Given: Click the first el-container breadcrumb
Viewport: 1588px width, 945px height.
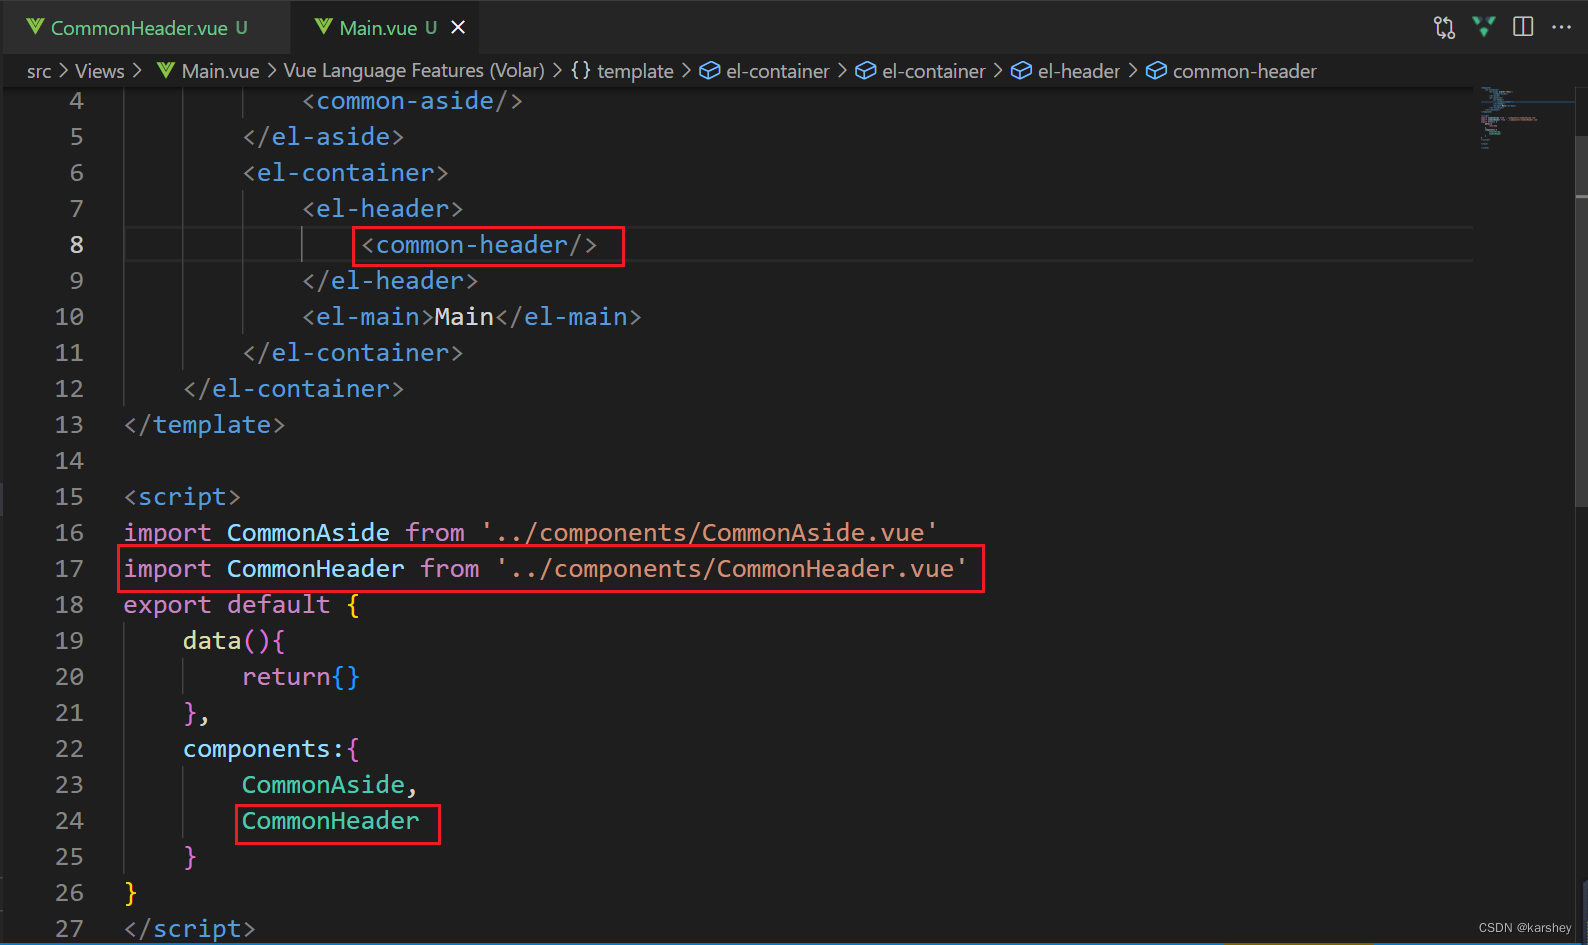Looking at the screenshot, I should (777, 71).
